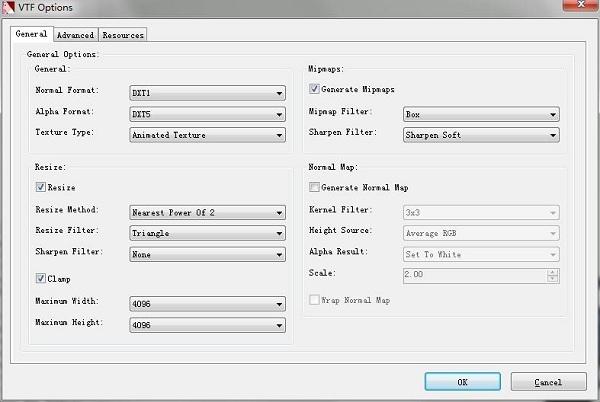The image size is (600, 402).
Task: Open the Maximum Height dropdown
Action: click(x=207, y=325)
